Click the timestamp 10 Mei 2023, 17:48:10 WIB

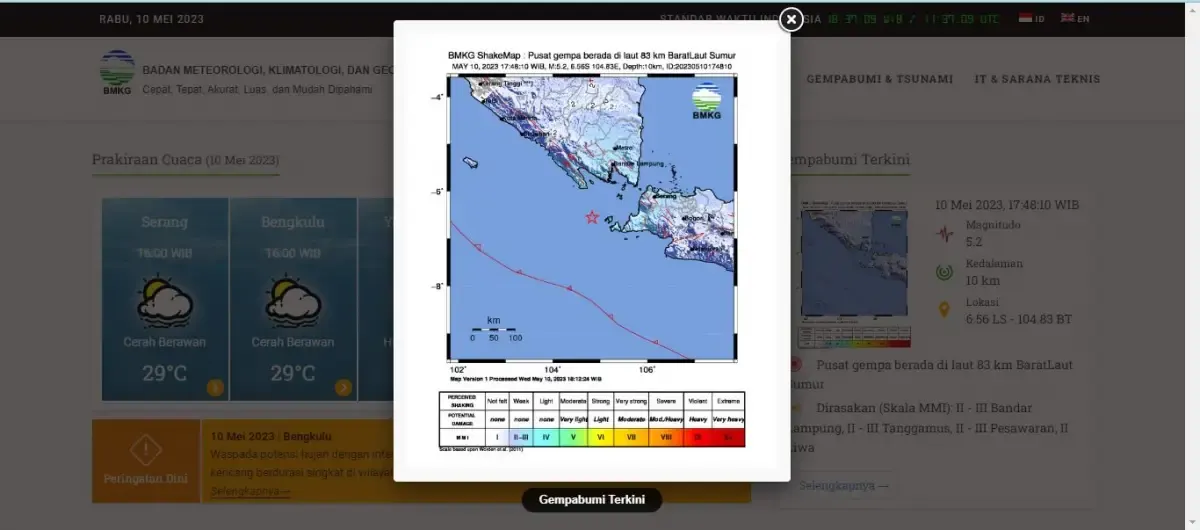tap(1007, 205)
